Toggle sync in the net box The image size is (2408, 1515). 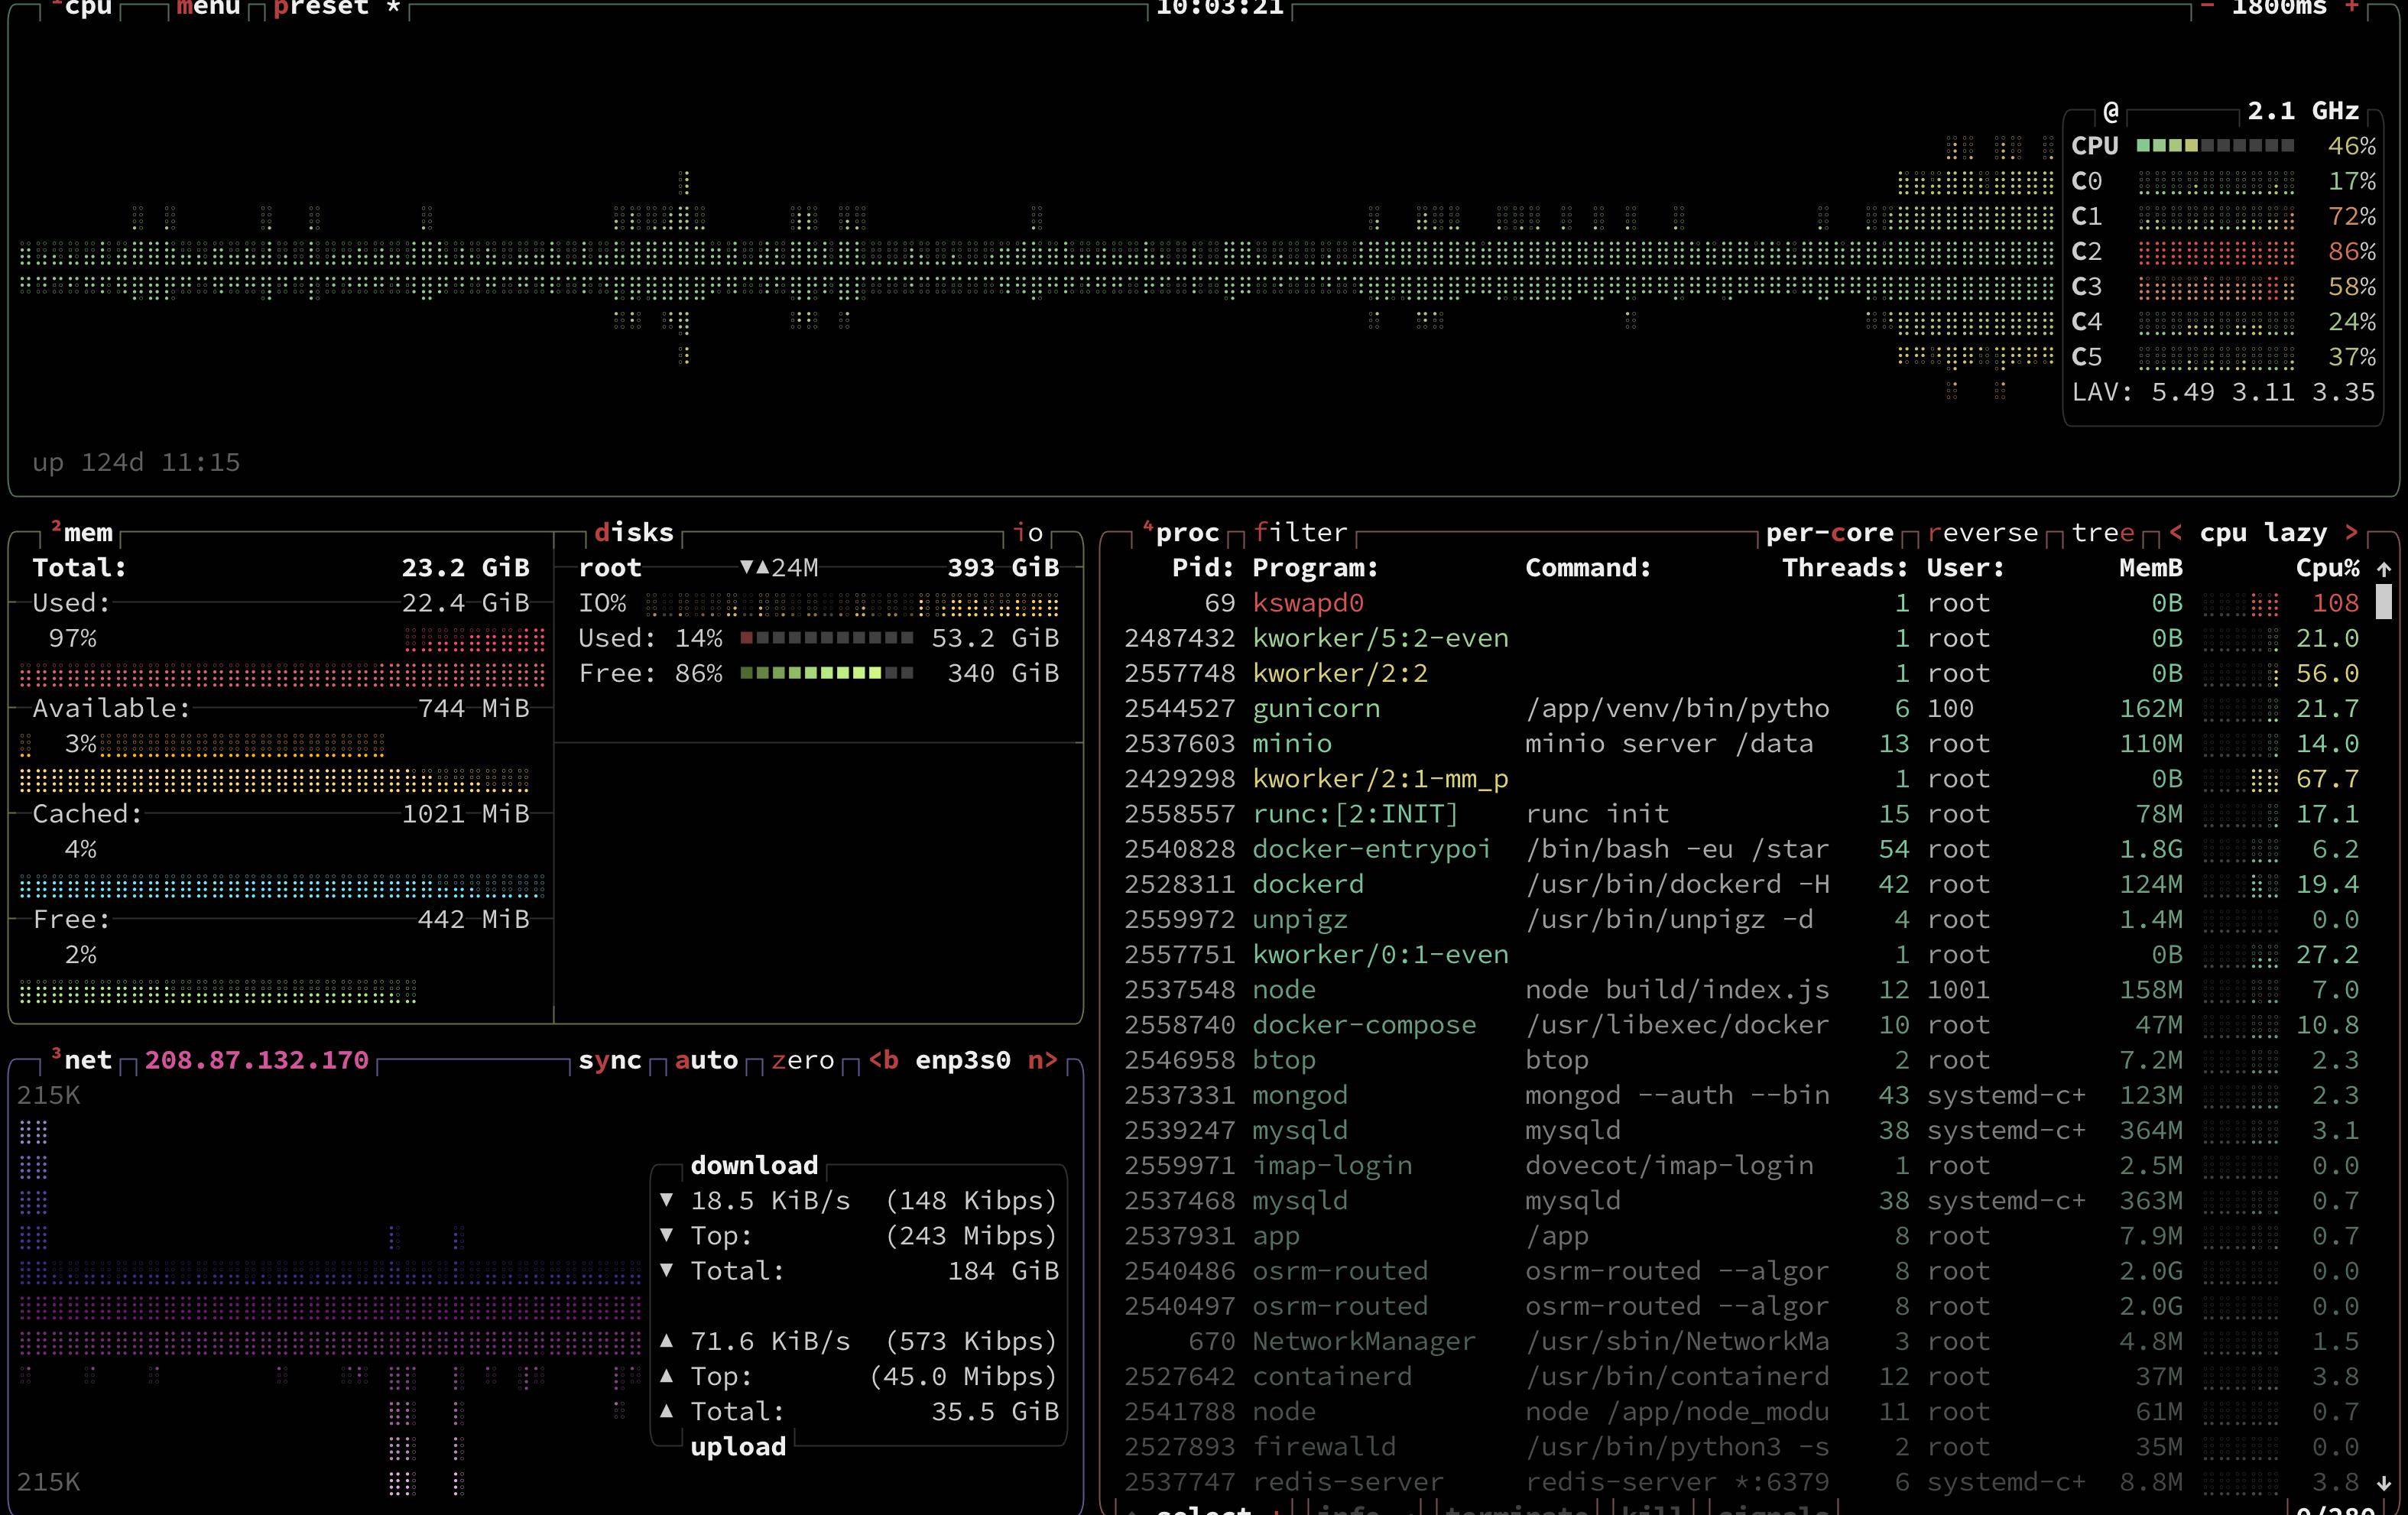click(610, 1060)
